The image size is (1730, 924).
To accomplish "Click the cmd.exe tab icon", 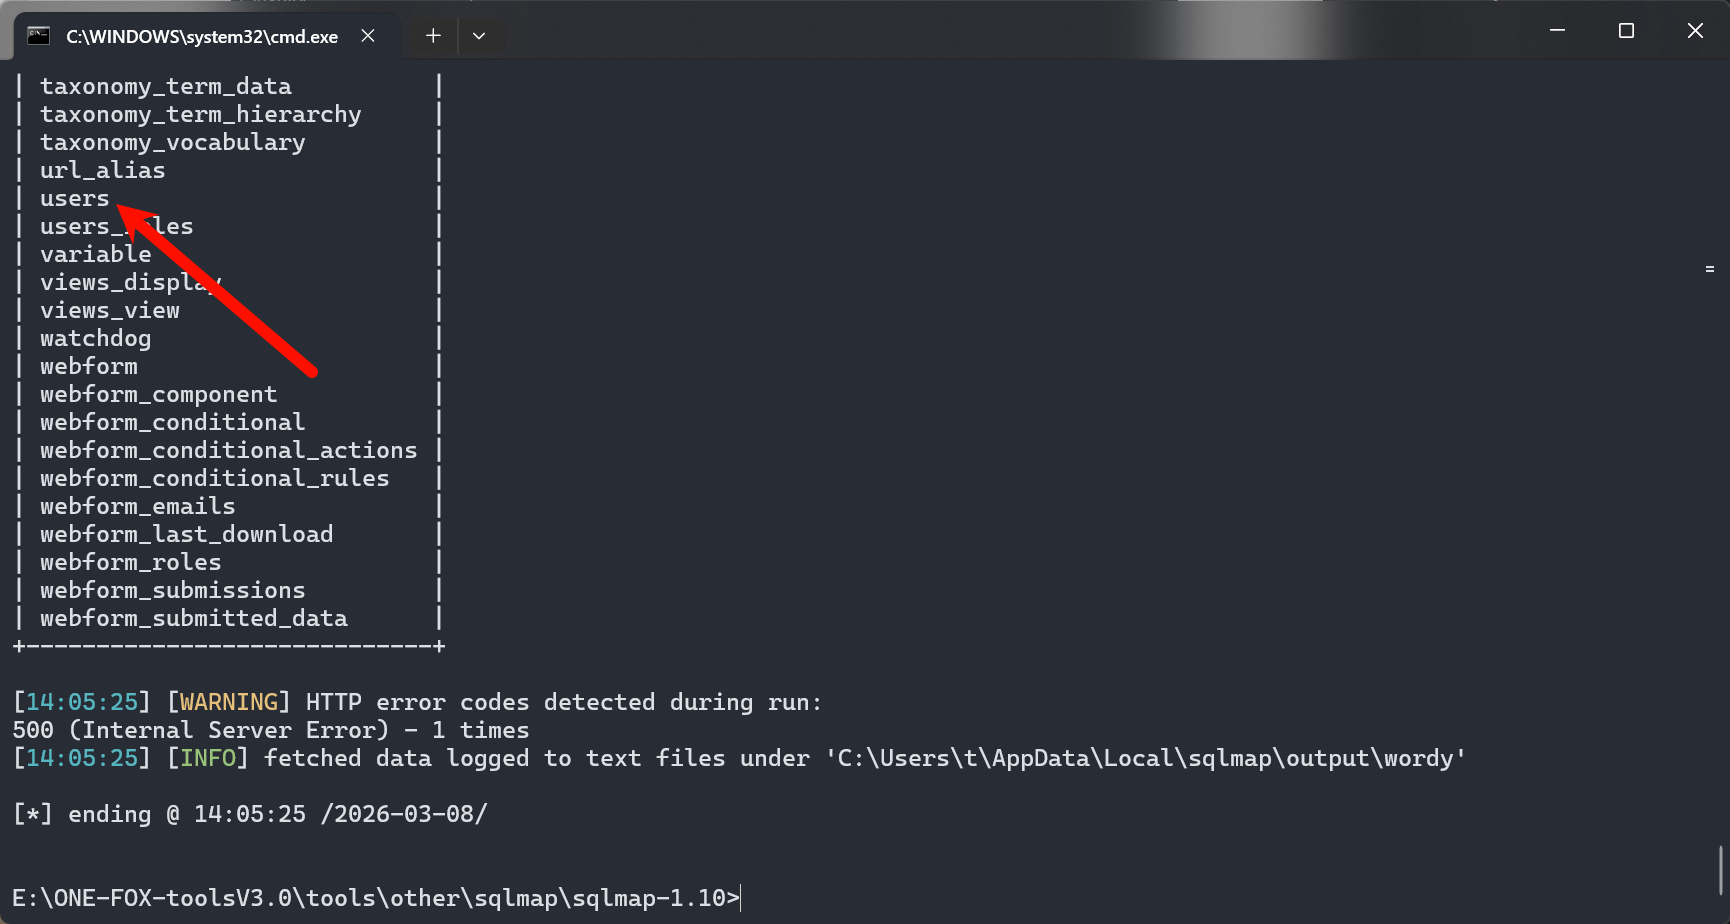I will [x=38, y=36].
